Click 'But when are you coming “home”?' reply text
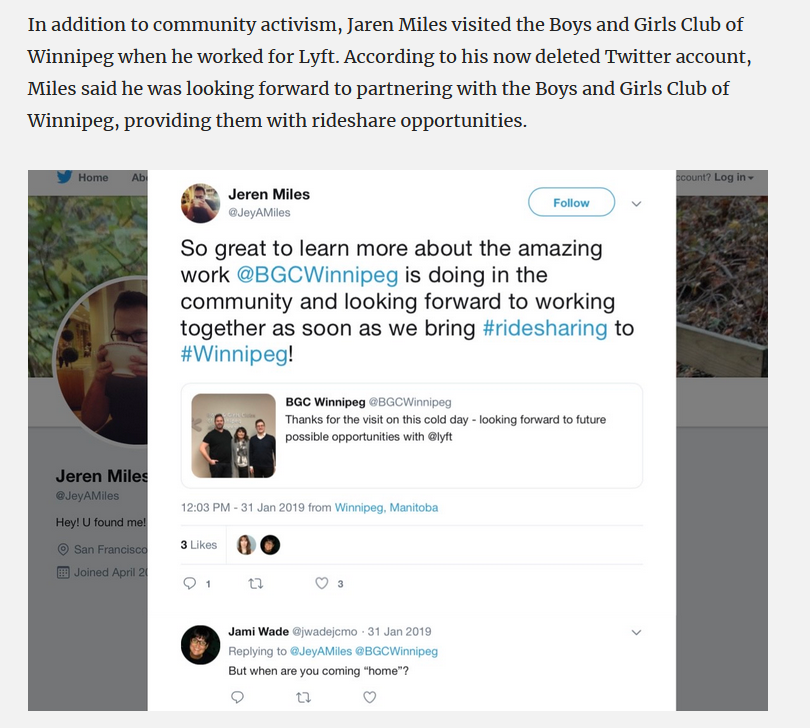The image size is (810, 728). pos(319,671)
